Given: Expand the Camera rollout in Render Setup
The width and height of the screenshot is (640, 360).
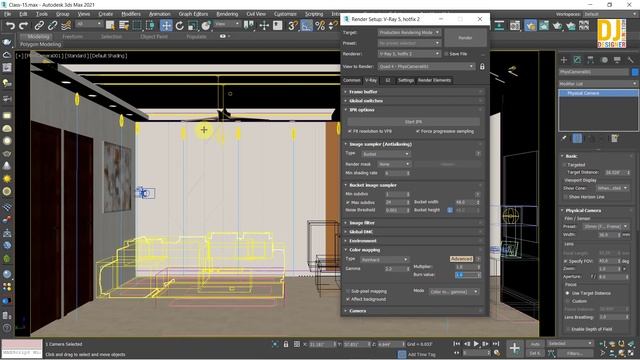Looking at the screenshot, I should pyautogui.click(x=414, y=311).
